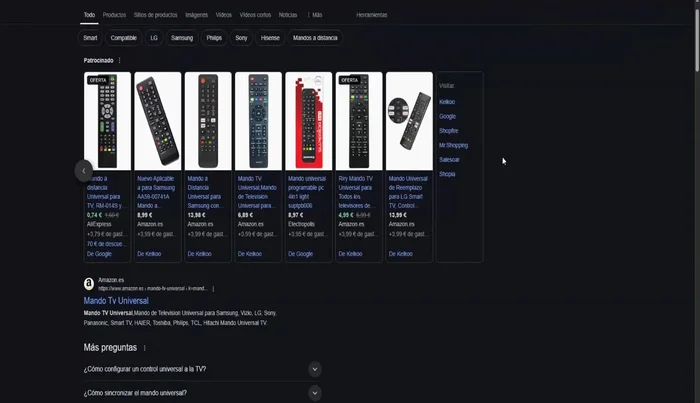The height and width of the screenshot is (403, 700).
Task: Expand '¿Cómo configurar un control universal a la TV?'
Action: (315, 369)
